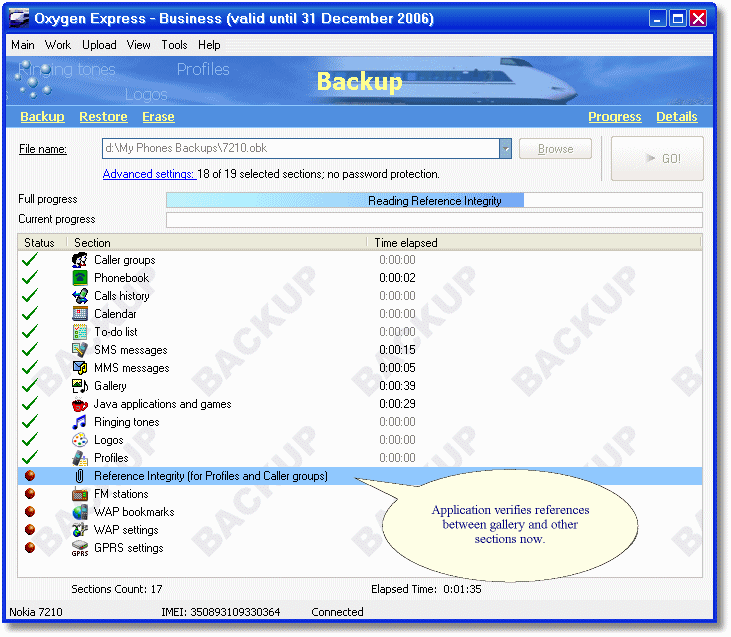Click the Caller groups section icon

[80, 260]
